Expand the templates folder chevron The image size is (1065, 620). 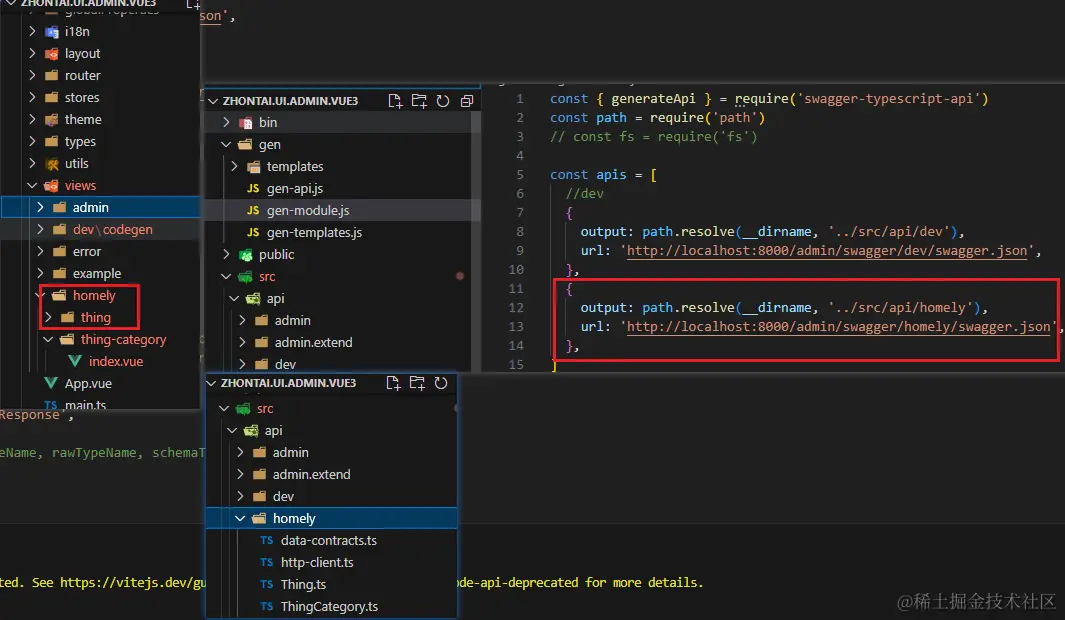pyautogui.click(x=234, y=166)
